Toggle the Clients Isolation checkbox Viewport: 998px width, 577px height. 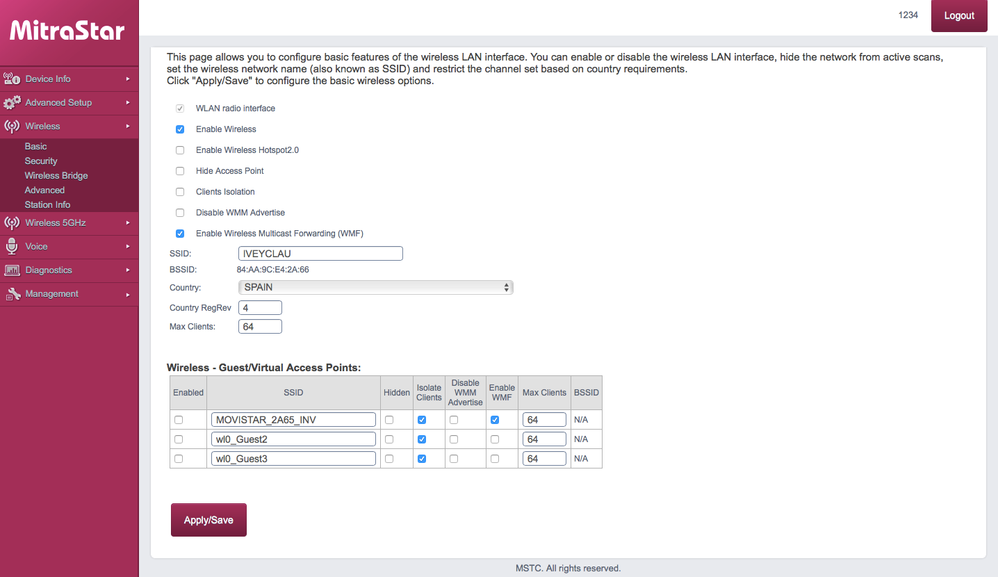[180, 192]
